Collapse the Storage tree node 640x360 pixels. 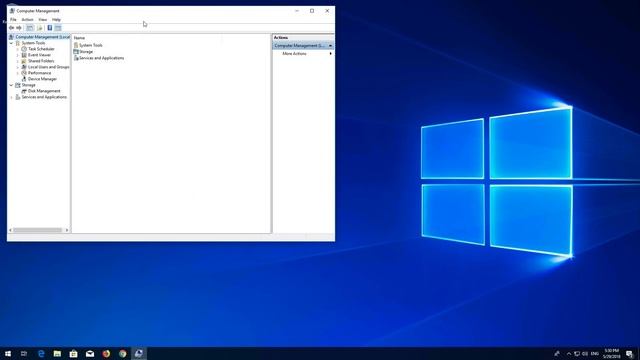pos(11,85)
